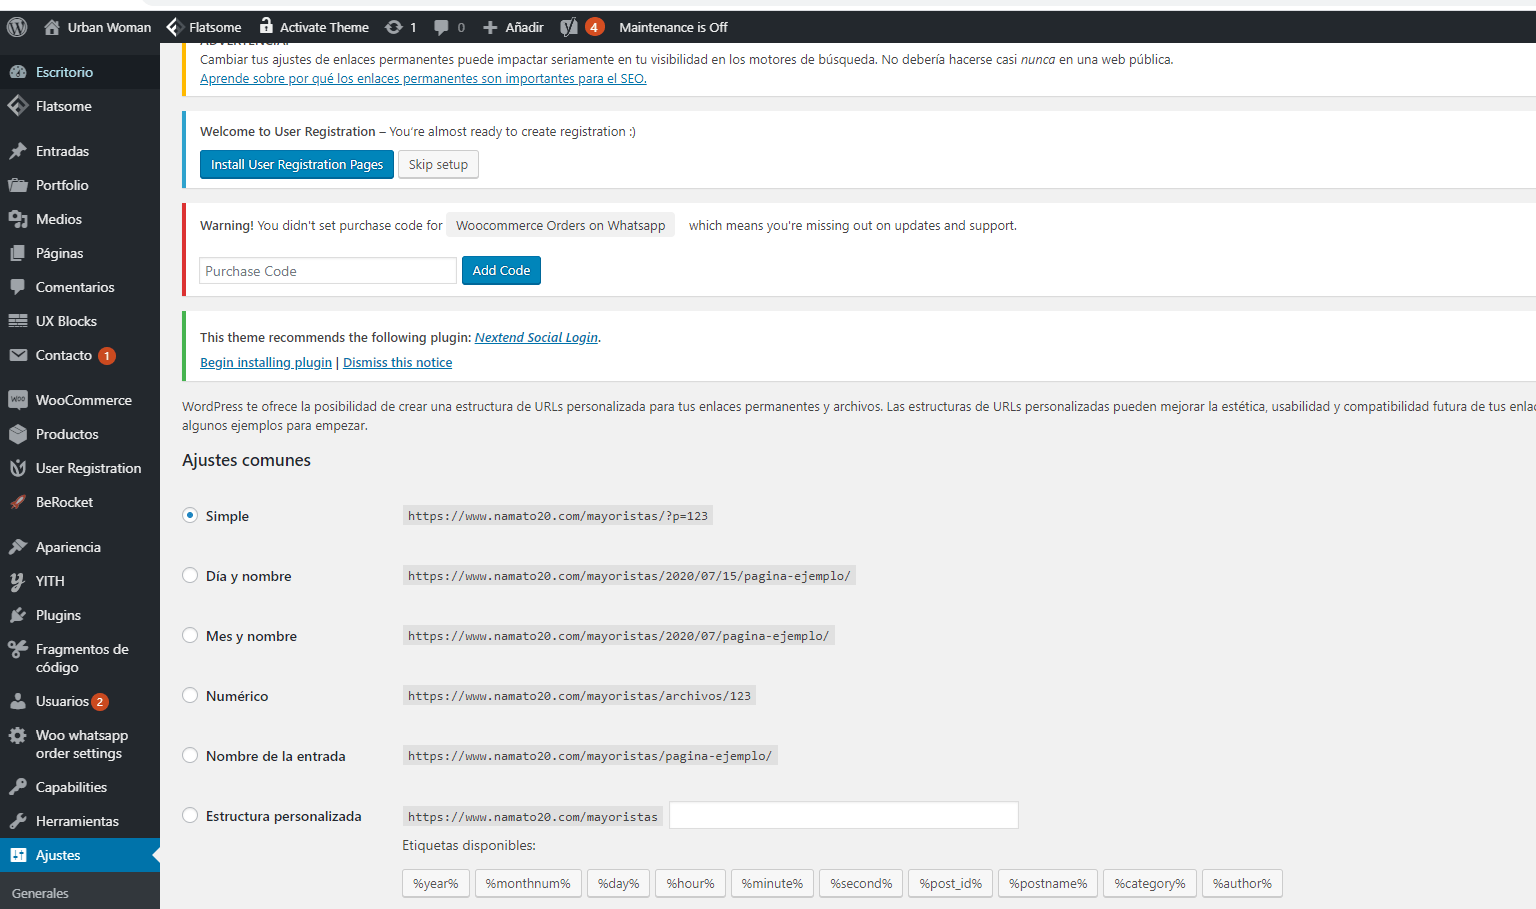Click the Plugins plug icon
Viewport: 1536px width, 909px height.
click(18, 615)
